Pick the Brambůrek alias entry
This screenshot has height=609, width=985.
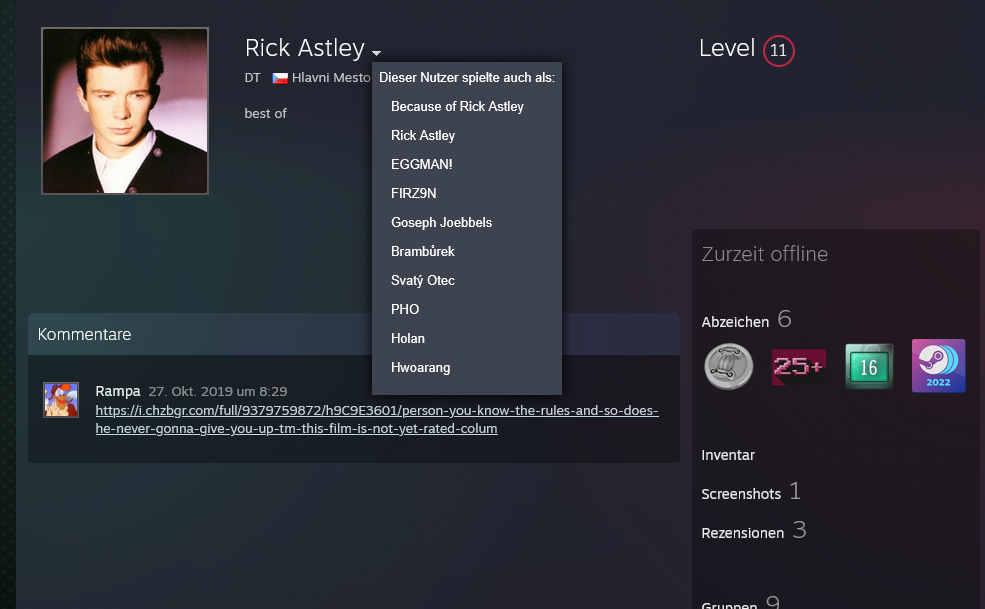click(x=422, y=251)
